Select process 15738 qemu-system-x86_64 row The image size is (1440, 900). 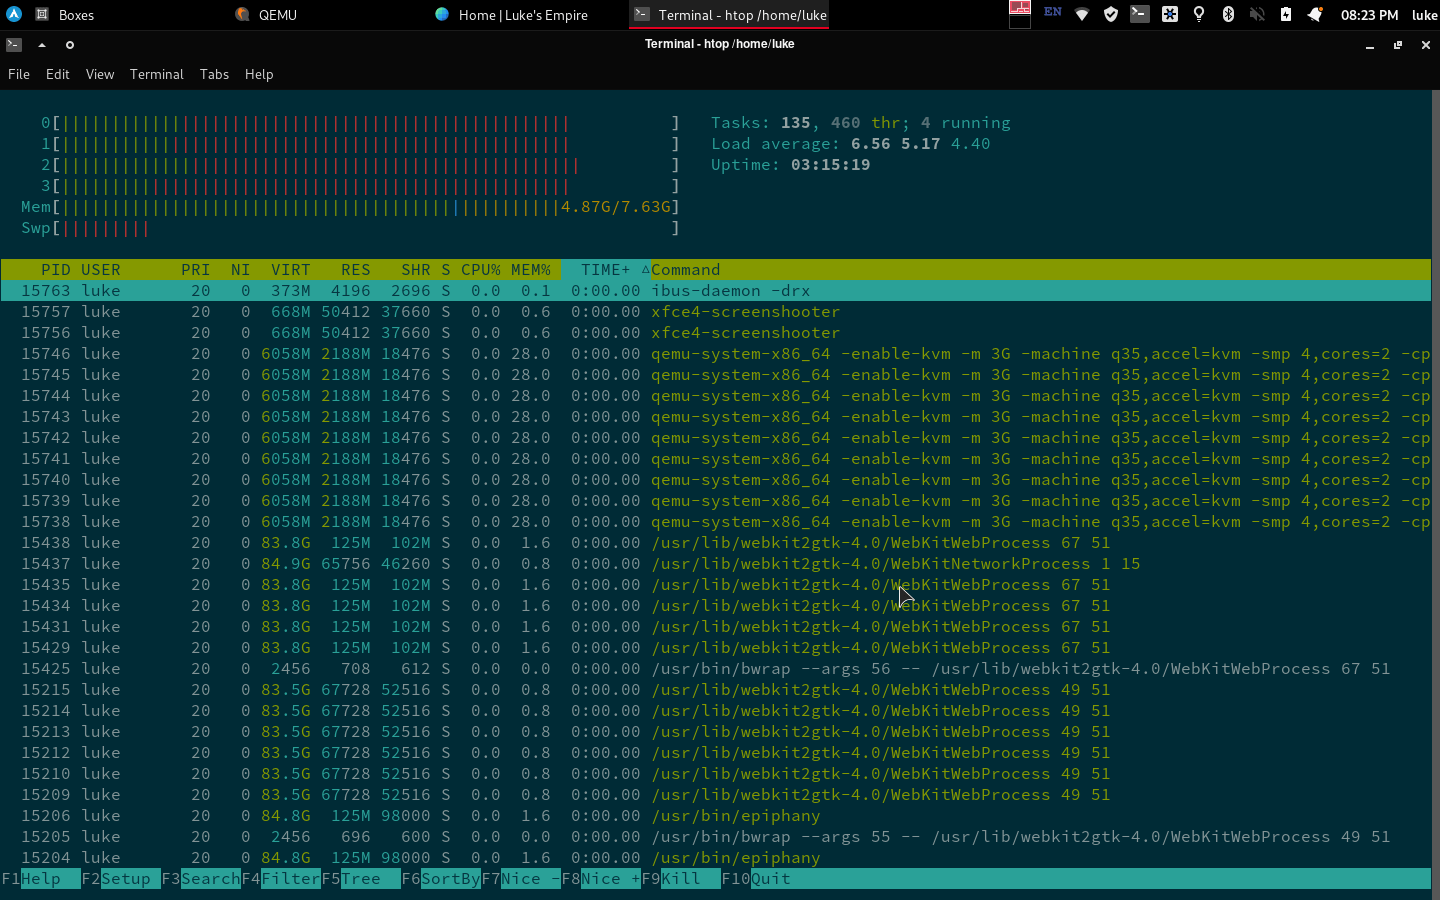[716, 522]
